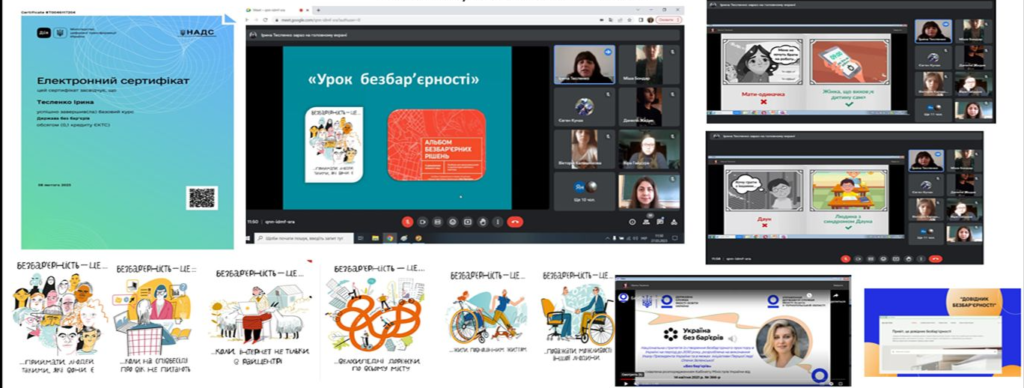
Task: Click the Chrome 'Оновити' update button
Action: (669, 20)
